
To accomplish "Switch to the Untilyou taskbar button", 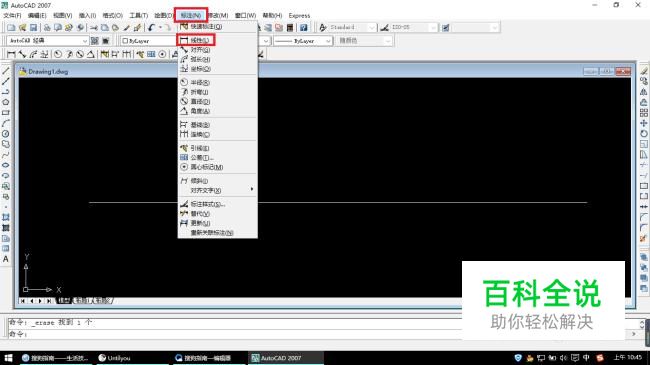I will click(x=132, y=358).
